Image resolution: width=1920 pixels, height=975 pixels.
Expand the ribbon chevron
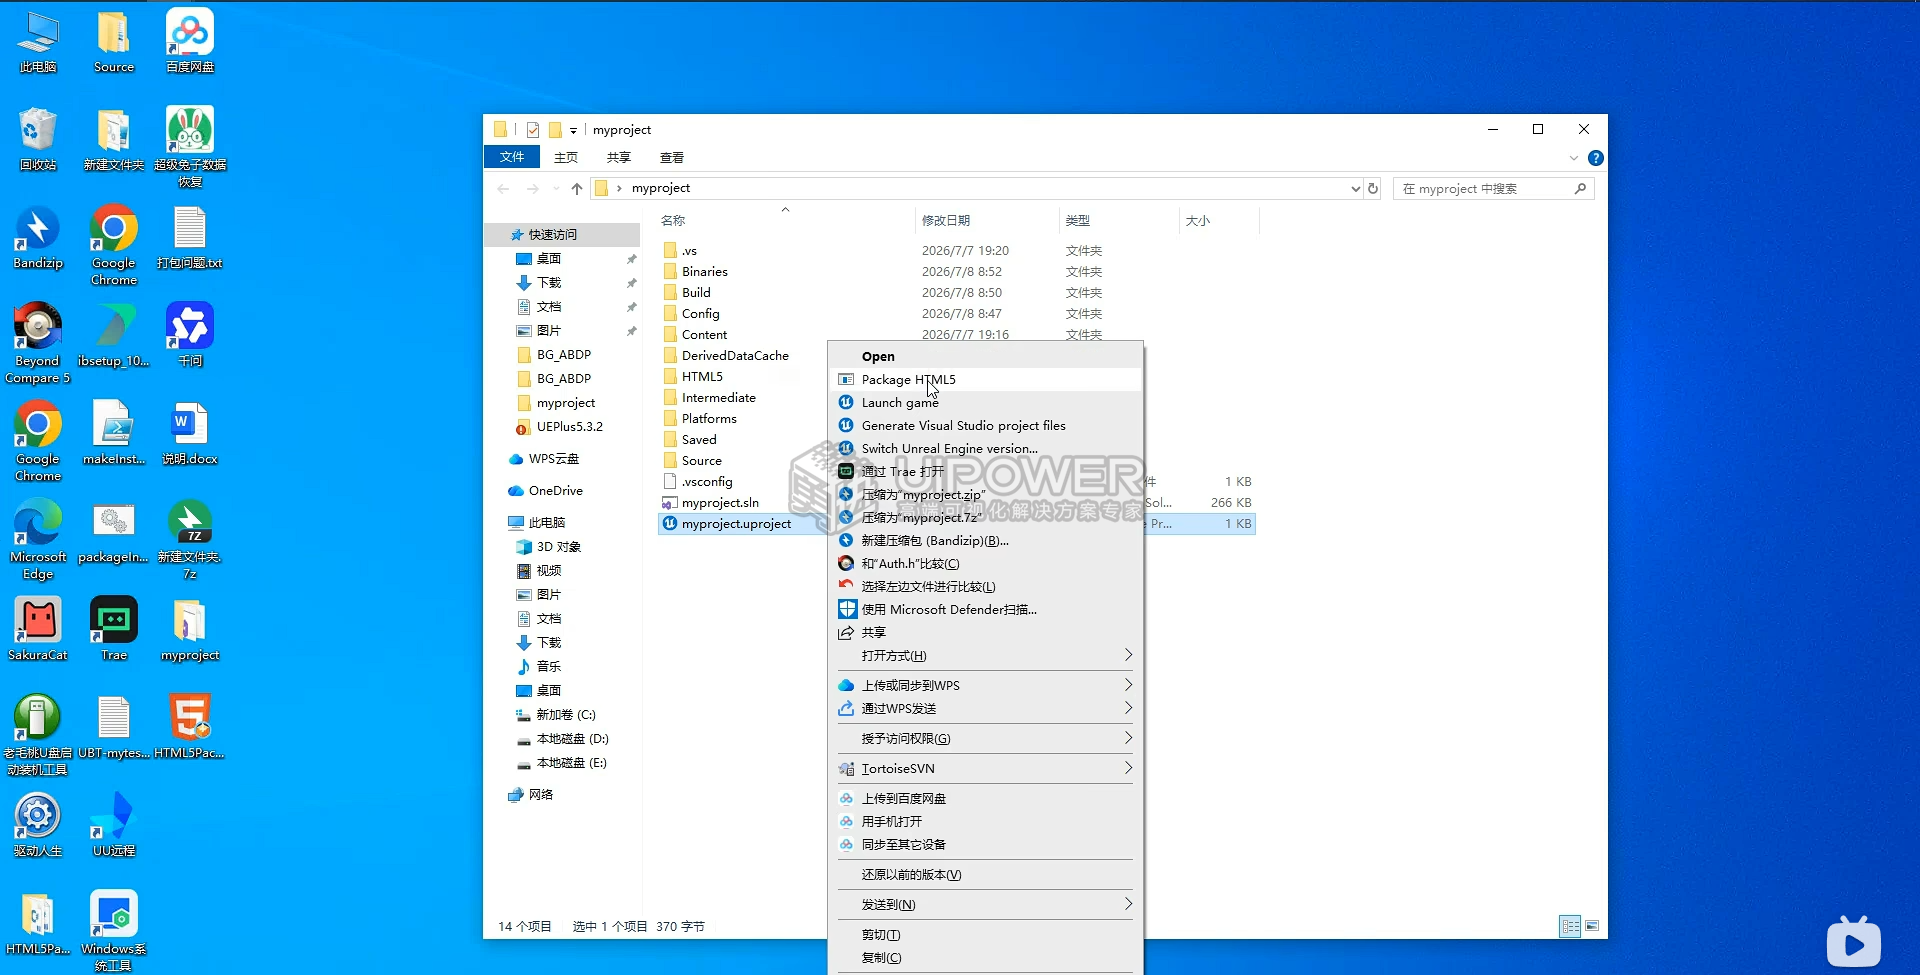click(1574, 158)
